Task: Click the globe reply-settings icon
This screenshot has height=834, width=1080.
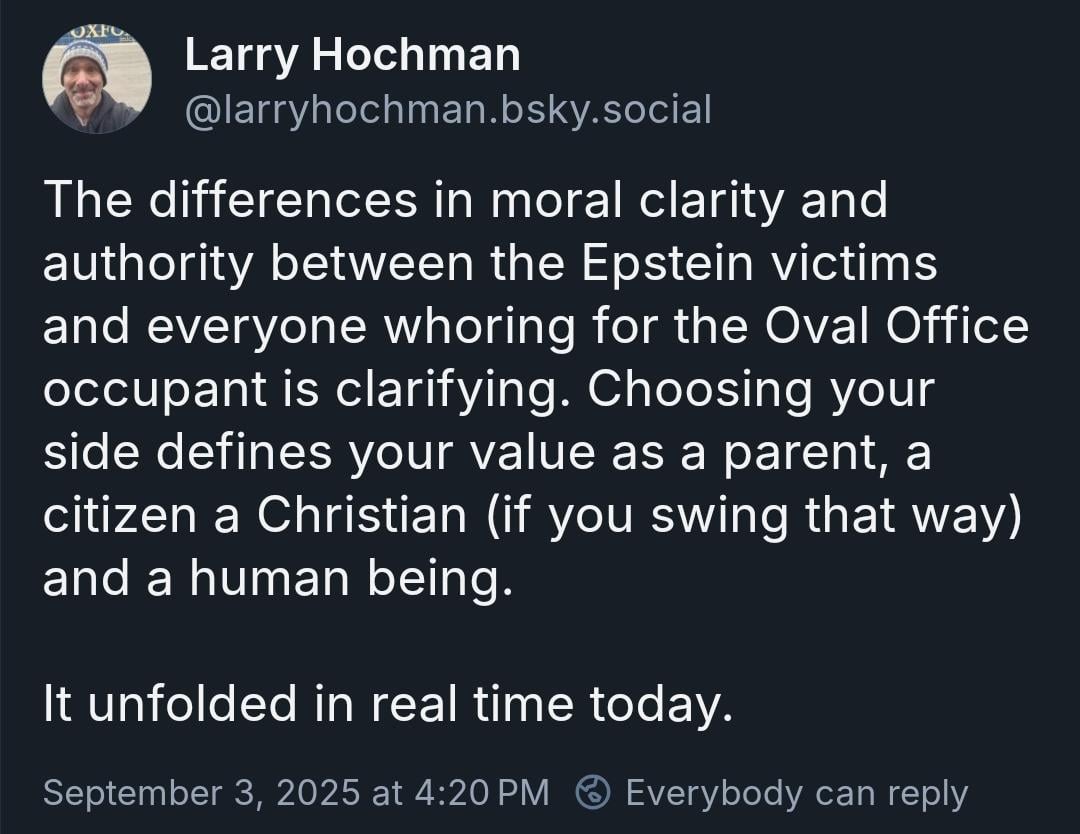Action: (x=593, y=791)
